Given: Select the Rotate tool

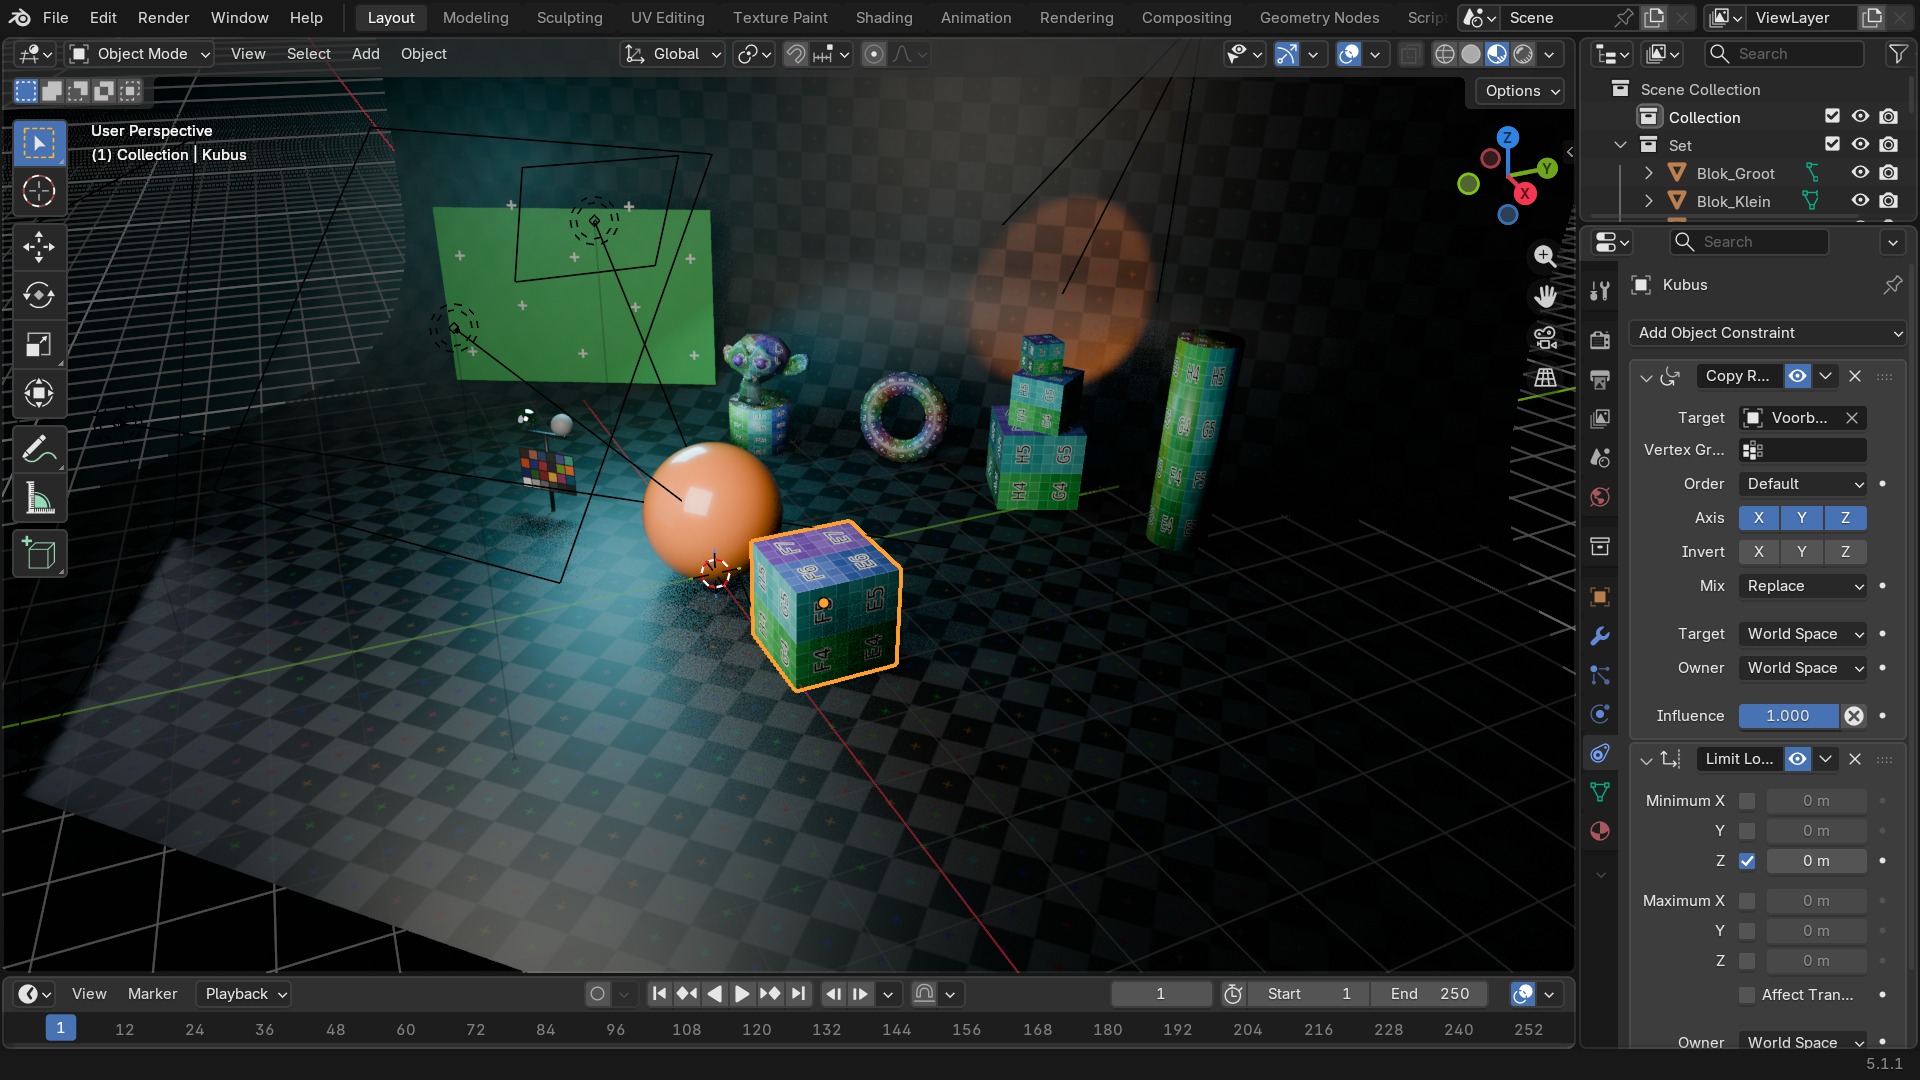Looking at the screenshot, I should pos(39,296).
